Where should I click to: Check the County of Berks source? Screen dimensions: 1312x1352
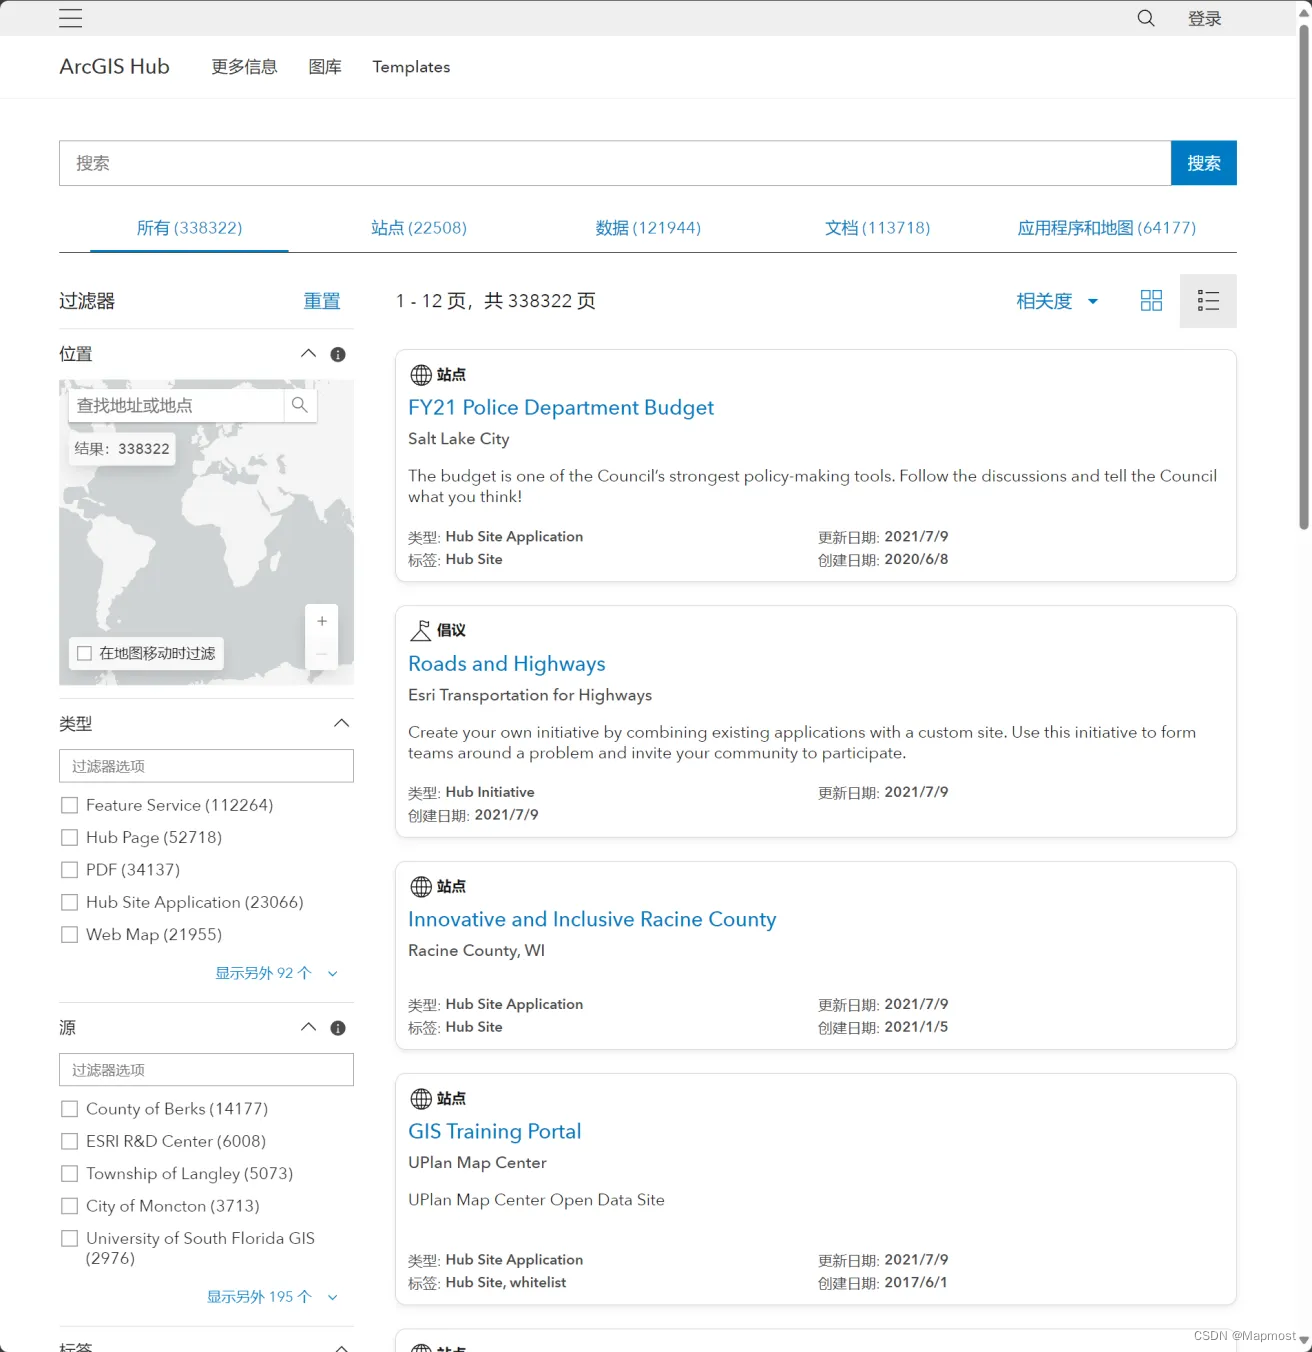point(69,1109)
